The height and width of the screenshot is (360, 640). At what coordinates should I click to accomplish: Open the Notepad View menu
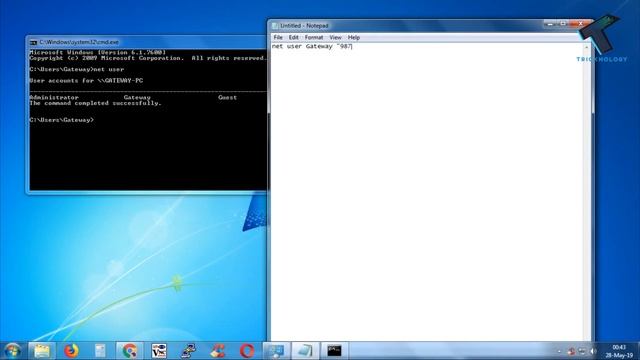335,38
